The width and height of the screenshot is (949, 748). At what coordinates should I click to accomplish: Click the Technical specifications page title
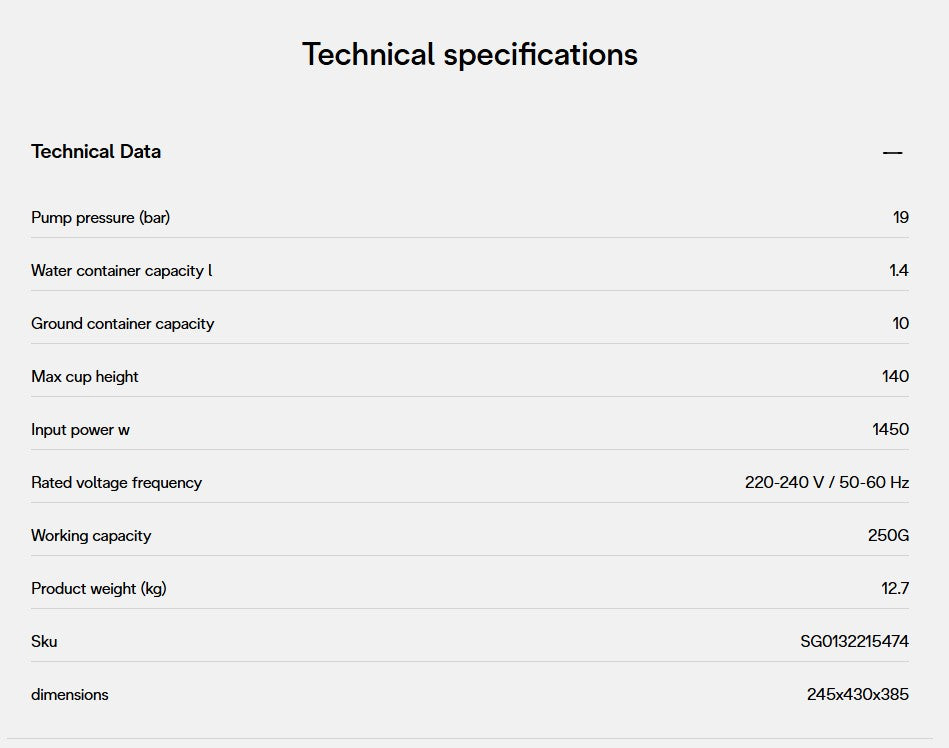(x=470, y=54)
